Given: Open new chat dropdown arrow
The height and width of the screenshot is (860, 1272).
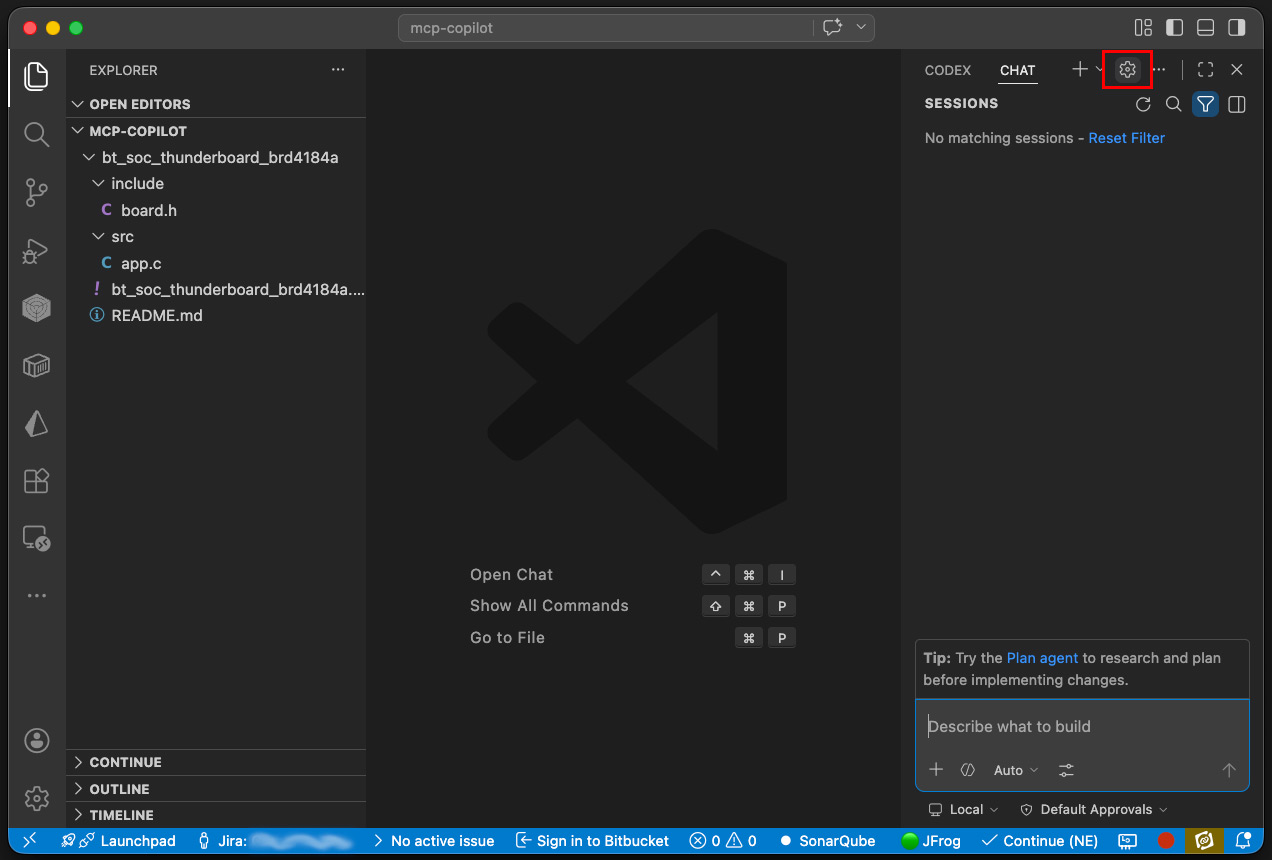Looking at the screenshot, I should point(1099,69).
